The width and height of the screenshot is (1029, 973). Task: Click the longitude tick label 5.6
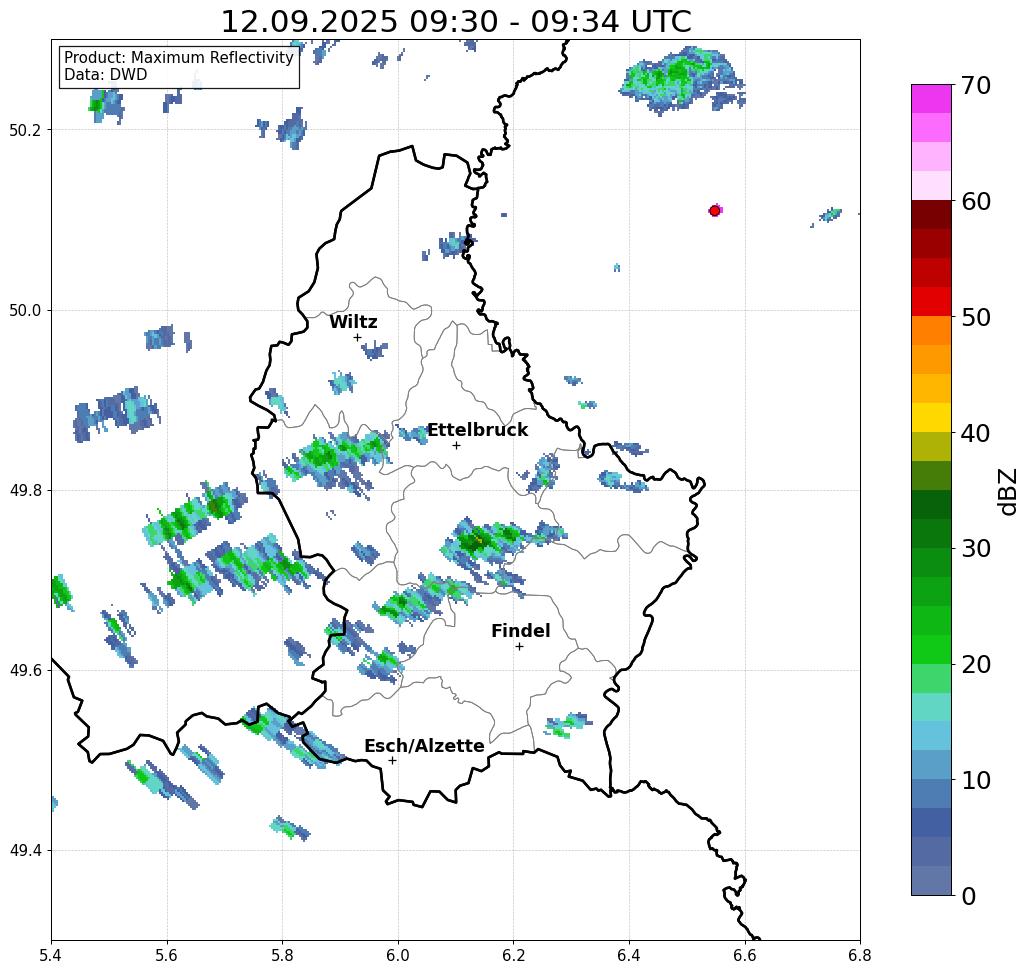[167, 955]
